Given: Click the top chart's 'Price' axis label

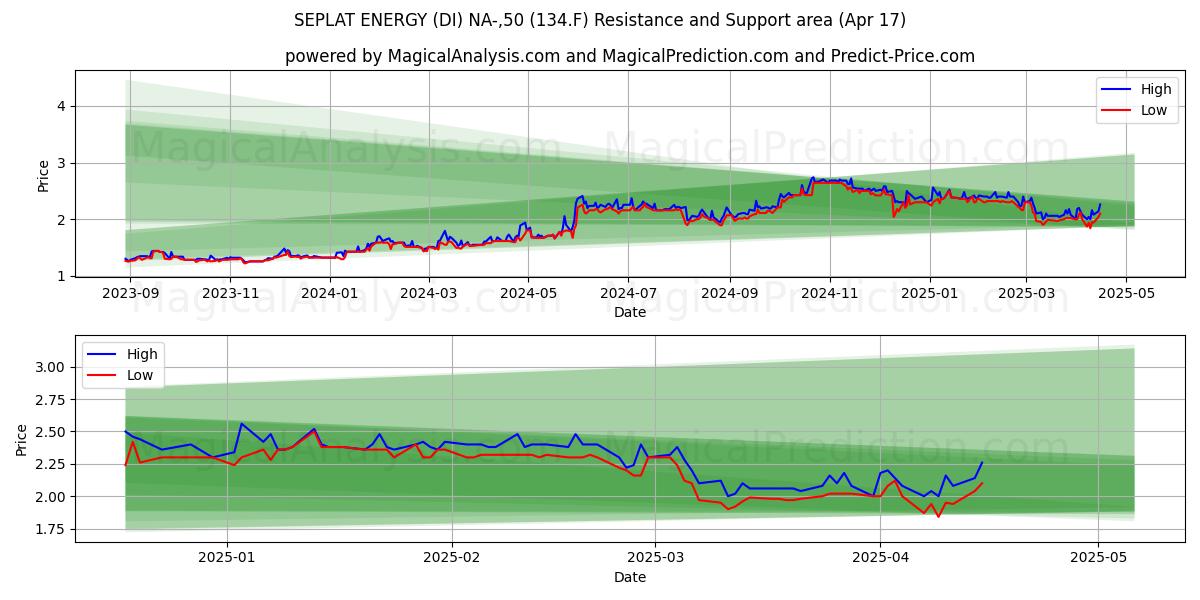Looking at the screenshot, I should [43, 176].
